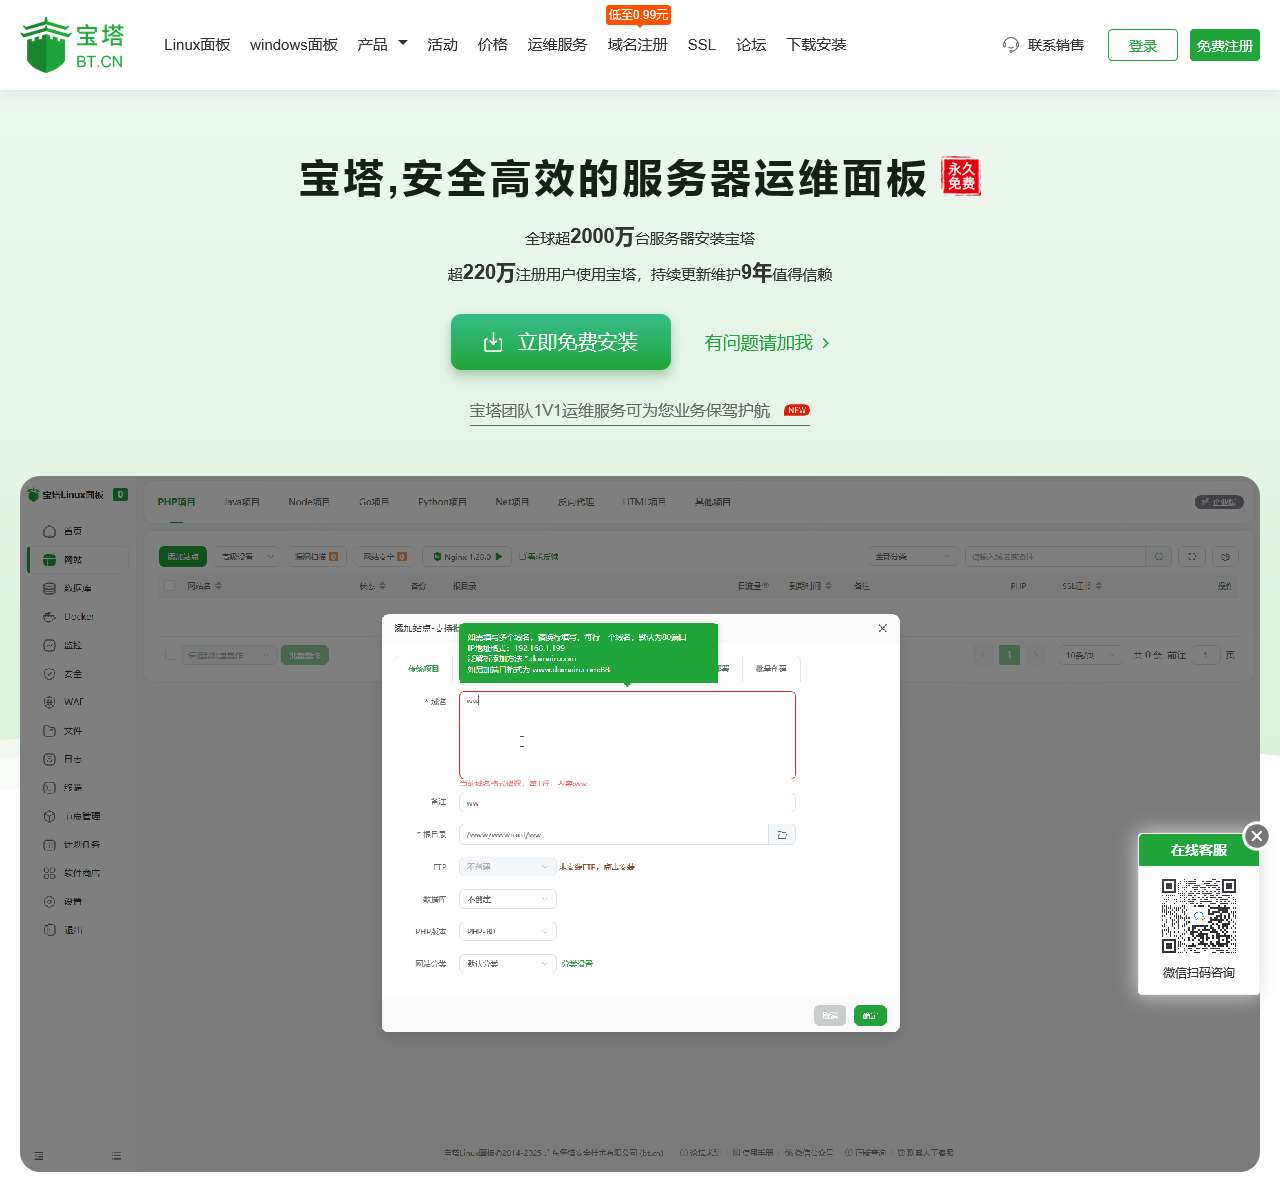1280x1195 pixels.
Task: Open the 10条/页 page size dropdown
Action: coord(1089,655)
